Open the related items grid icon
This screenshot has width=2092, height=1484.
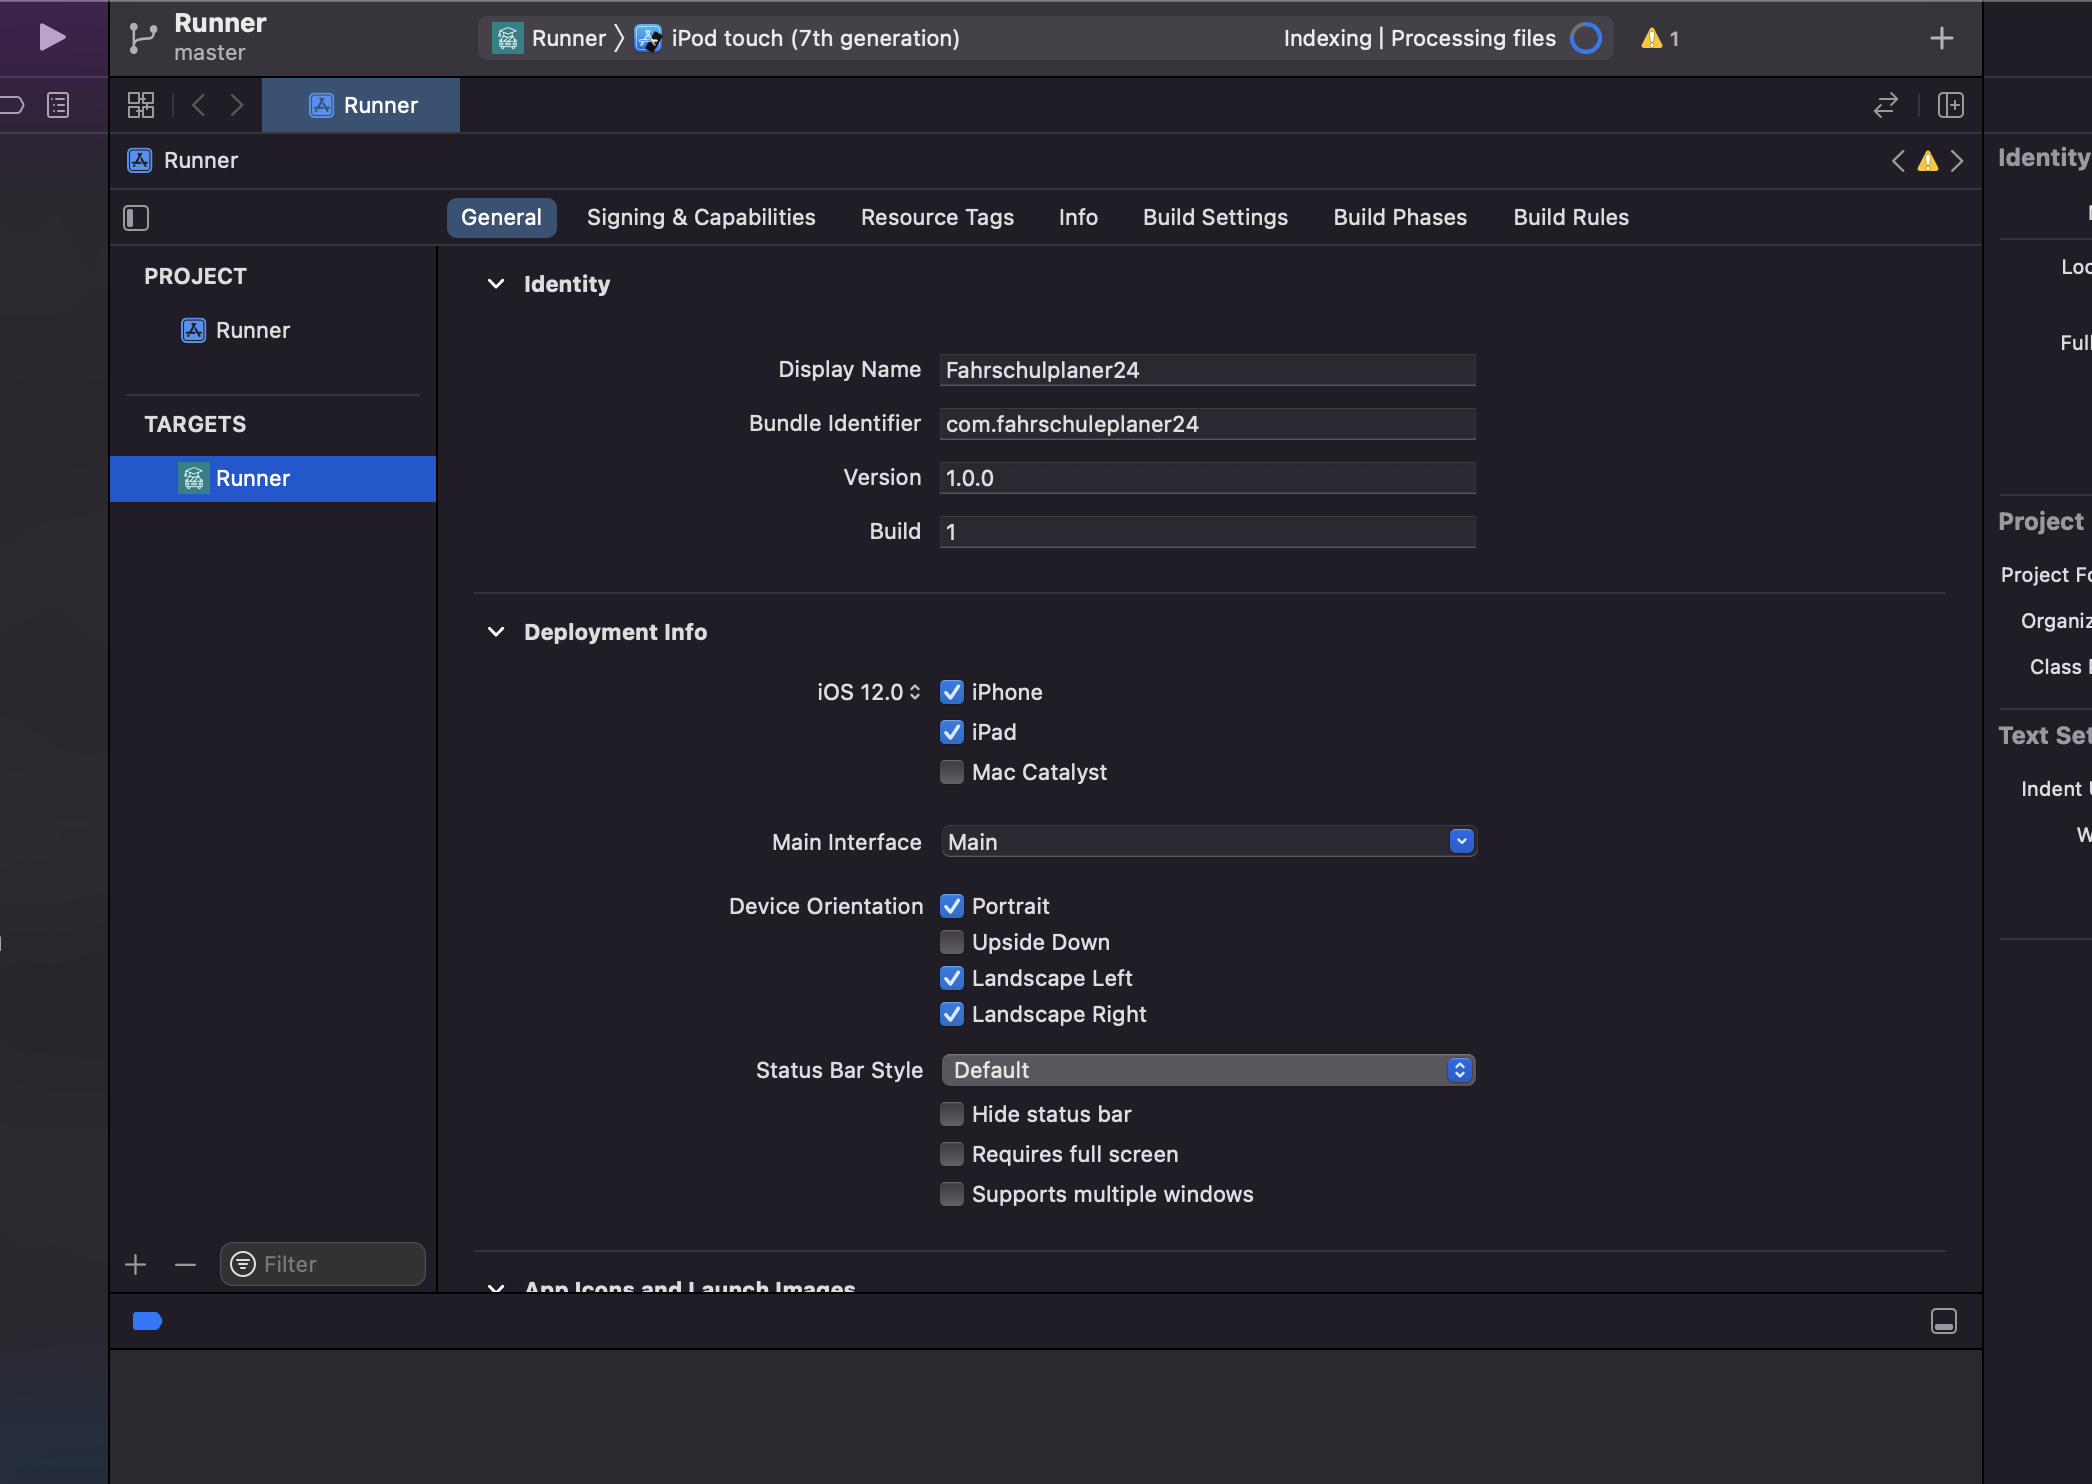(141, 105)
